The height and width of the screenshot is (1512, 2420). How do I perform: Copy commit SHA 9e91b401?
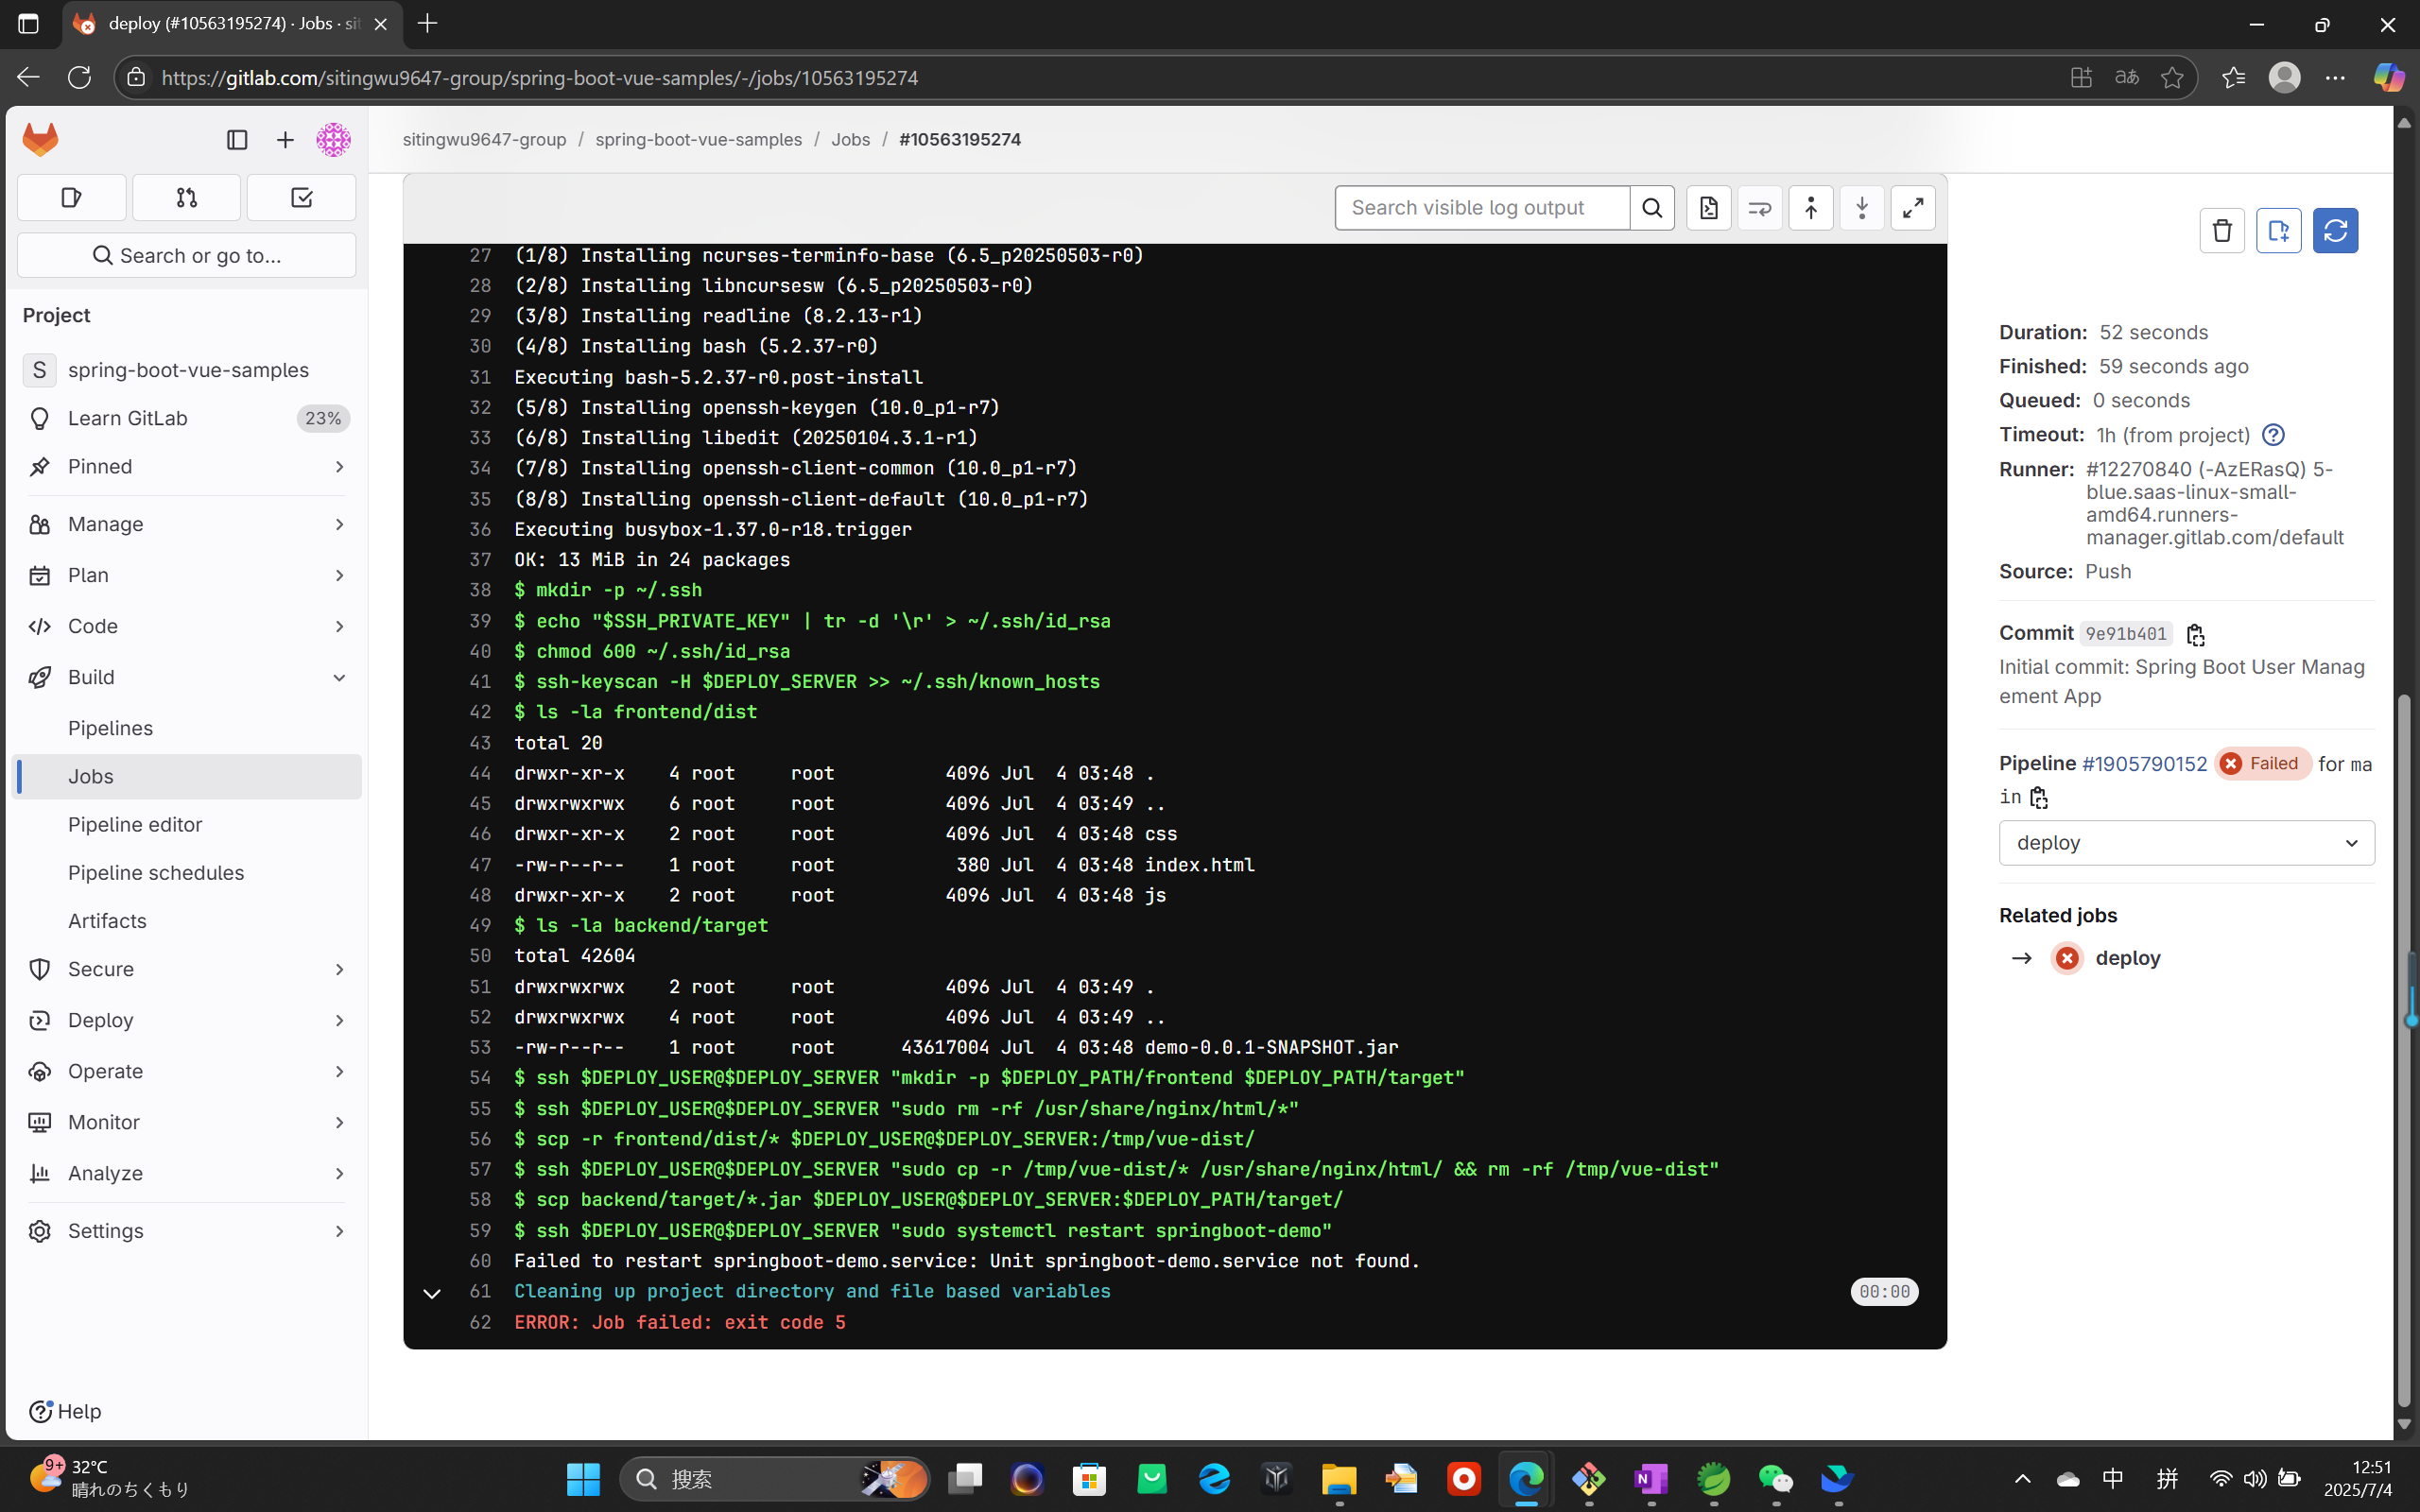(2196, 634)
